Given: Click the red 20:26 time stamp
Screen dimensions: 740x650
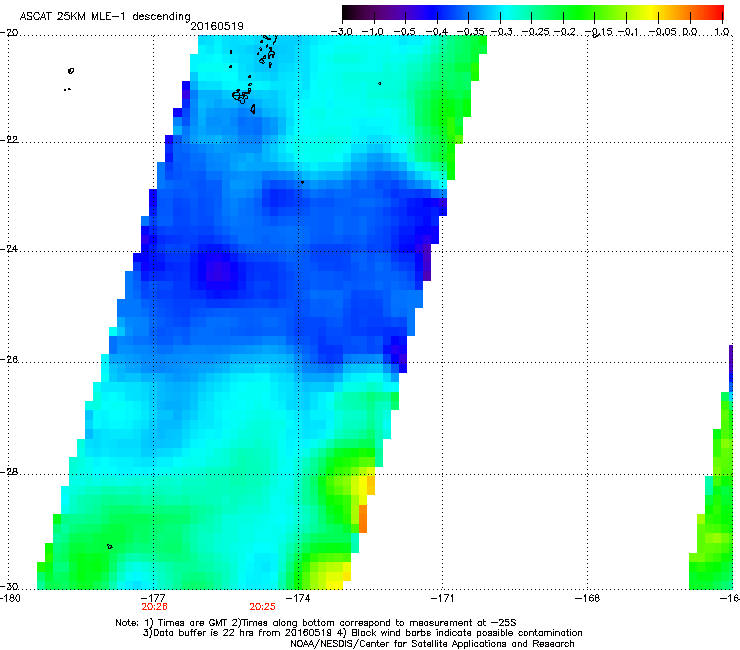Looking at the screenshot, I should pyautogui.click(x=154, y=607).
